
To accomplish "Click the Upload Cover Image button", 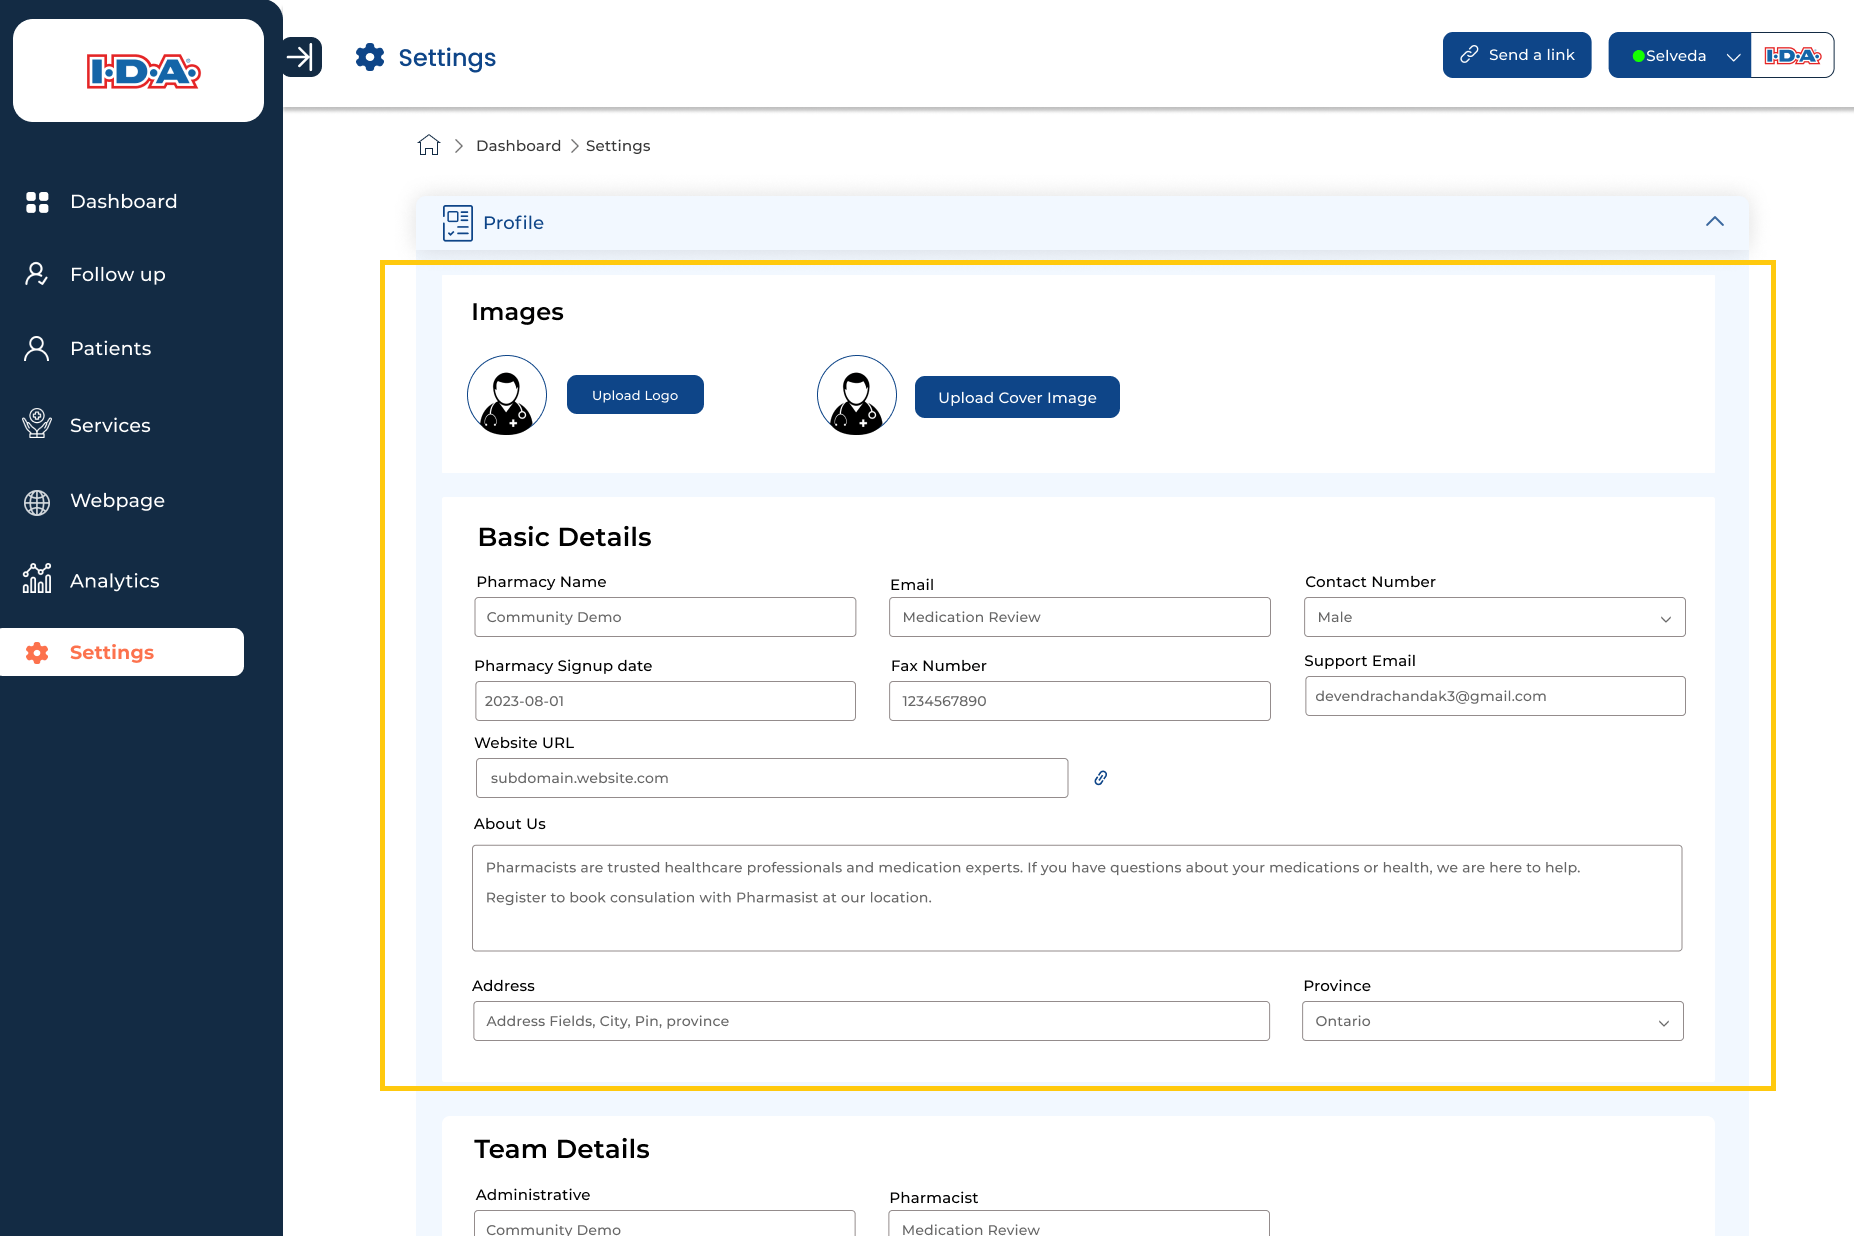I will (1017, 397).
